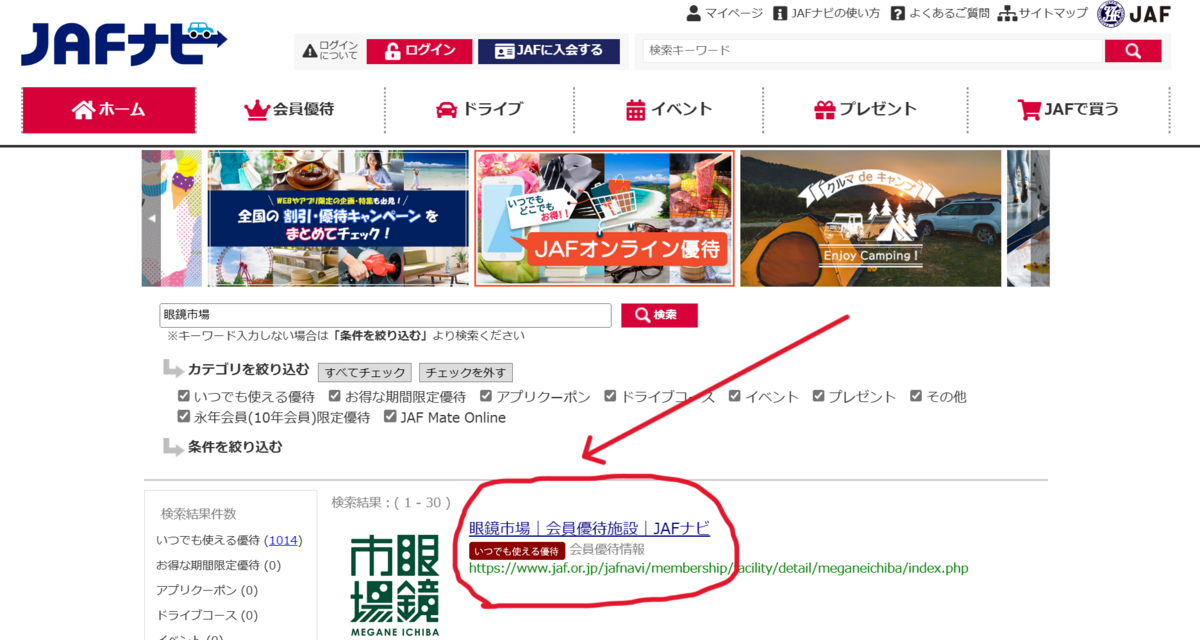Open the いつでも使える優待 (1014) link
This screenshot has height=640, width=1200.
click(x=283, y=540)
